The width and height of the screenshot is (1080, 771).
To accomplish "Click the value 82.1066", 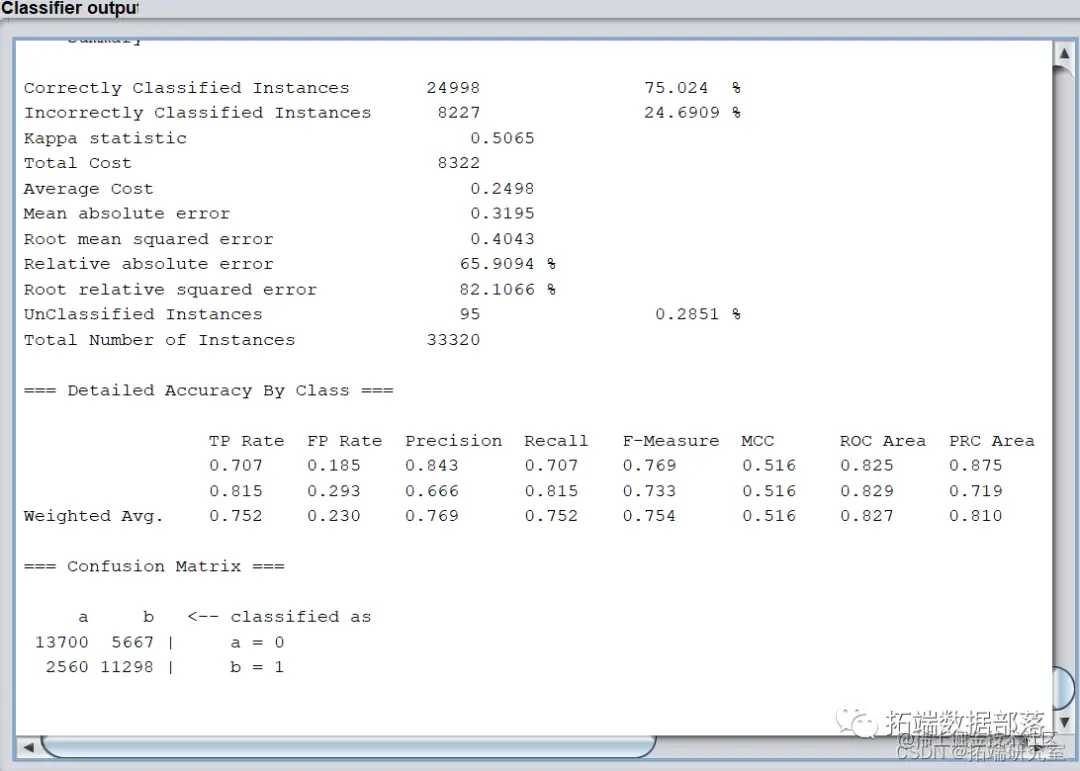I will coord(497,289).
